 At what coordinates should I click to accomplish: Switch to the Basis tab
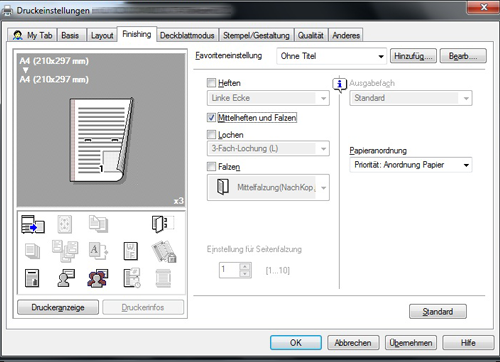tap(72, 35)
